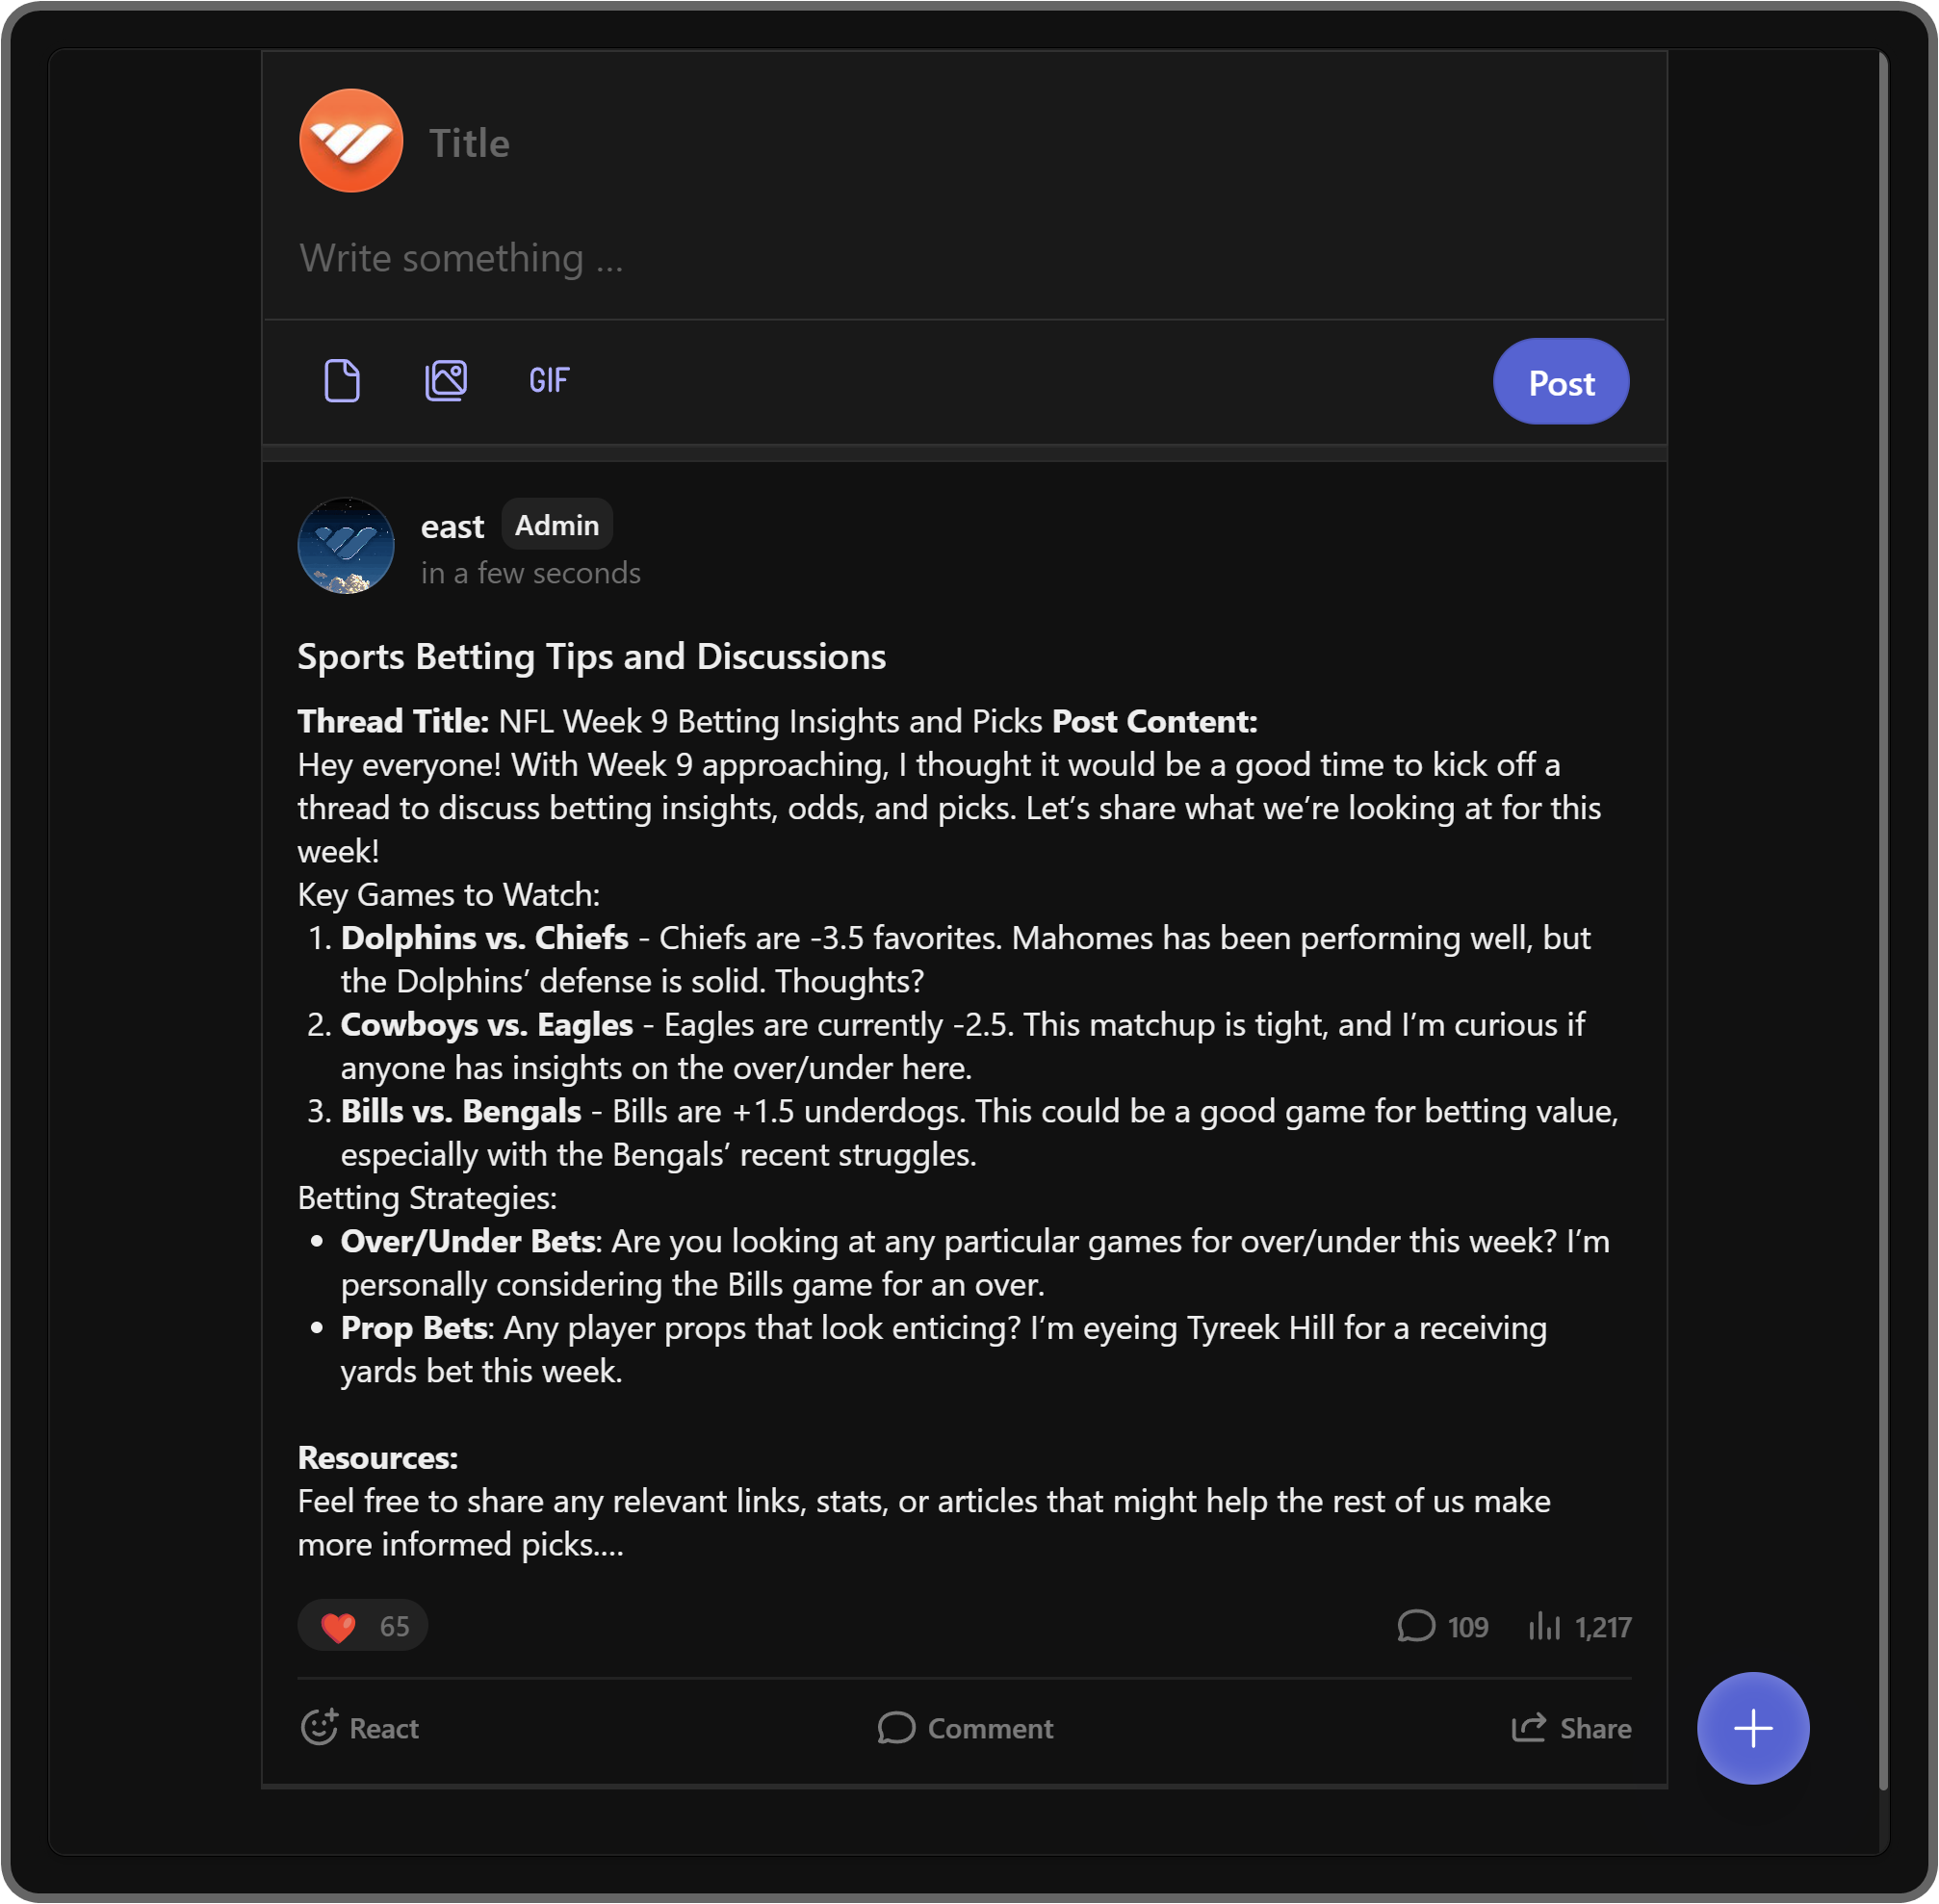The width and height of the screenshot is (1939, 1904).
Task: Open the 'Sports Betting Tips and Discussions' post title
Action: [x=591, y=657]
